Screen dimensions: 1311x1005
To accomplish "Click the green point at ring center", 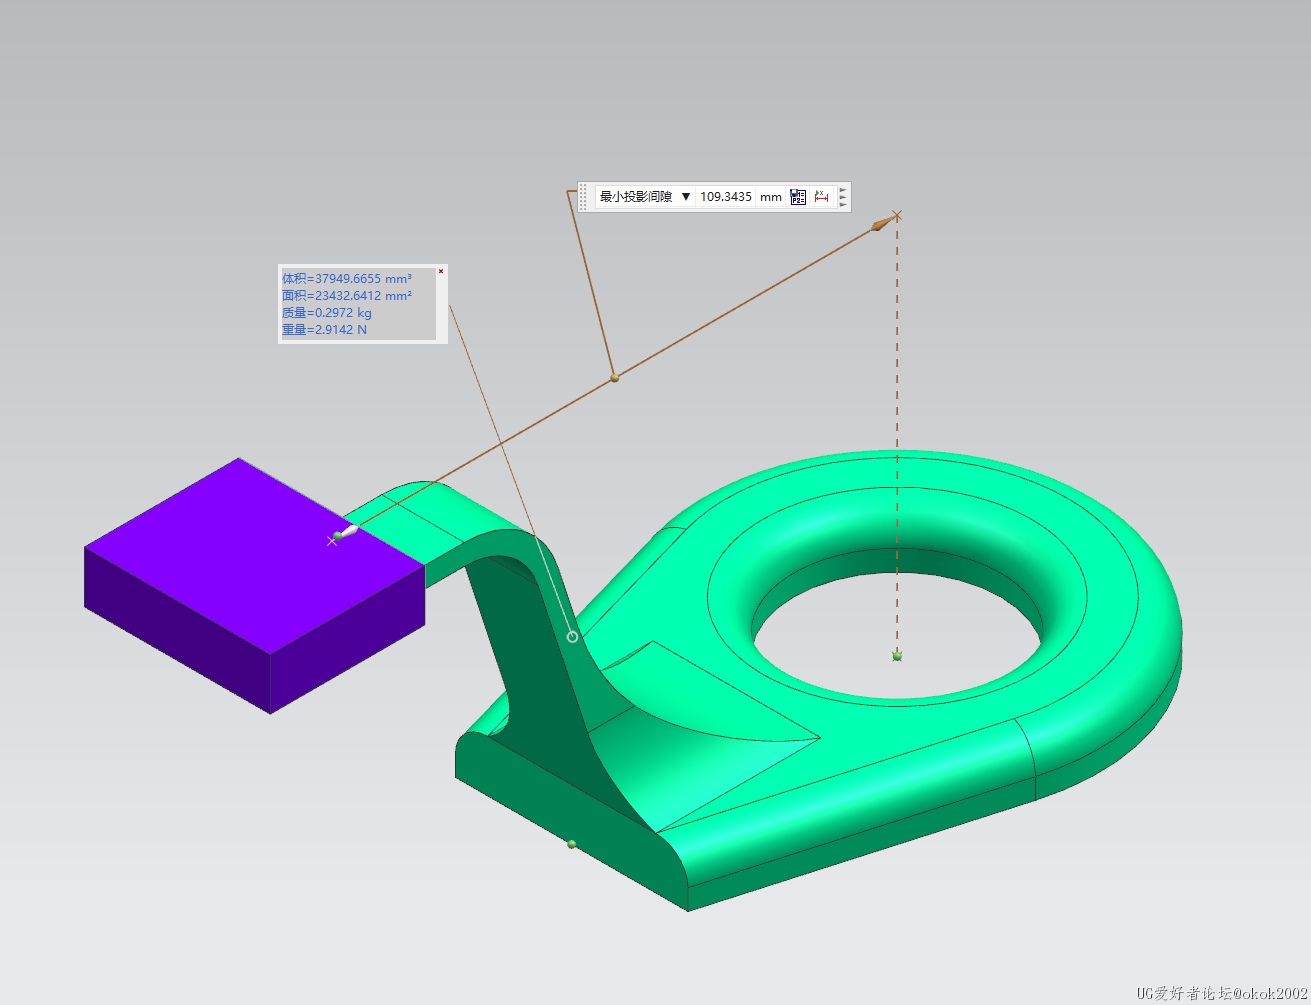I will tap(897, 656).
